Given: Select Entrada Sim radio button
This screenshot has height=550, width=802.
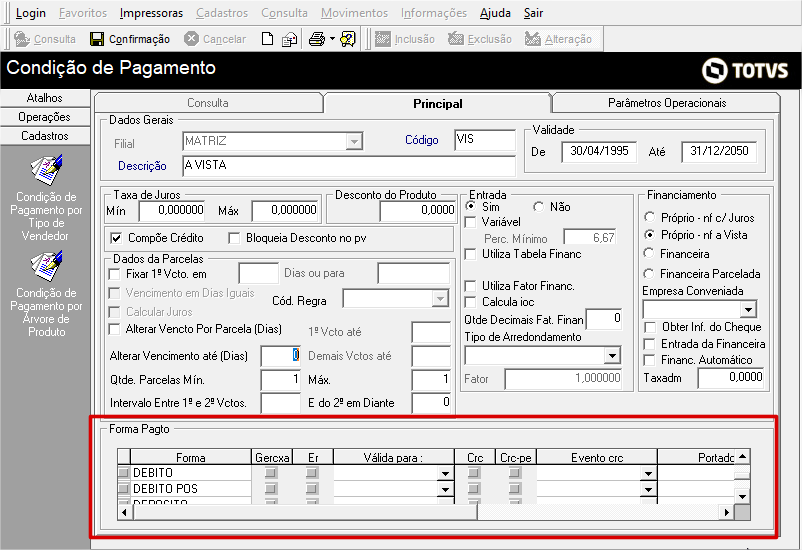Looking at the screenshot, I should (471, 206).
